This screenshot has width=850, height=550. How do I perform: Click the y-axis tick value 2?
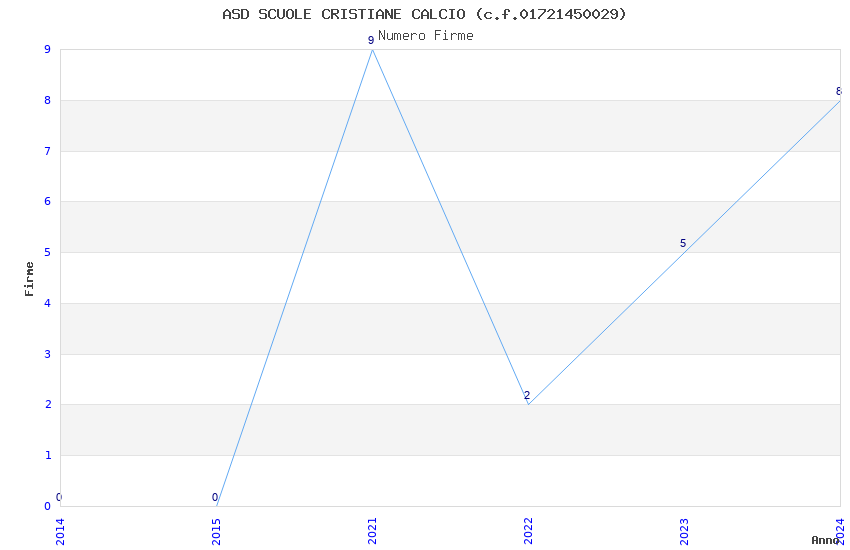tap(48, 405)
